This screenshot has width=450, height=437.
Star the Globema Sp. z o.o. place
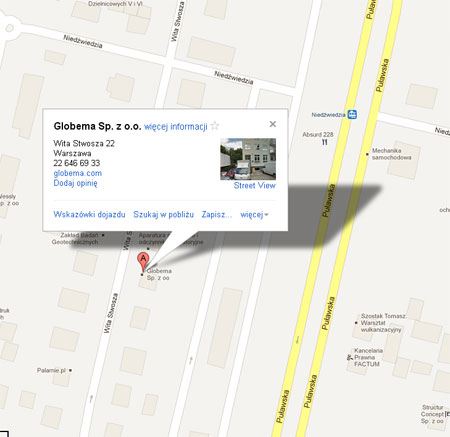pos(215,126)
